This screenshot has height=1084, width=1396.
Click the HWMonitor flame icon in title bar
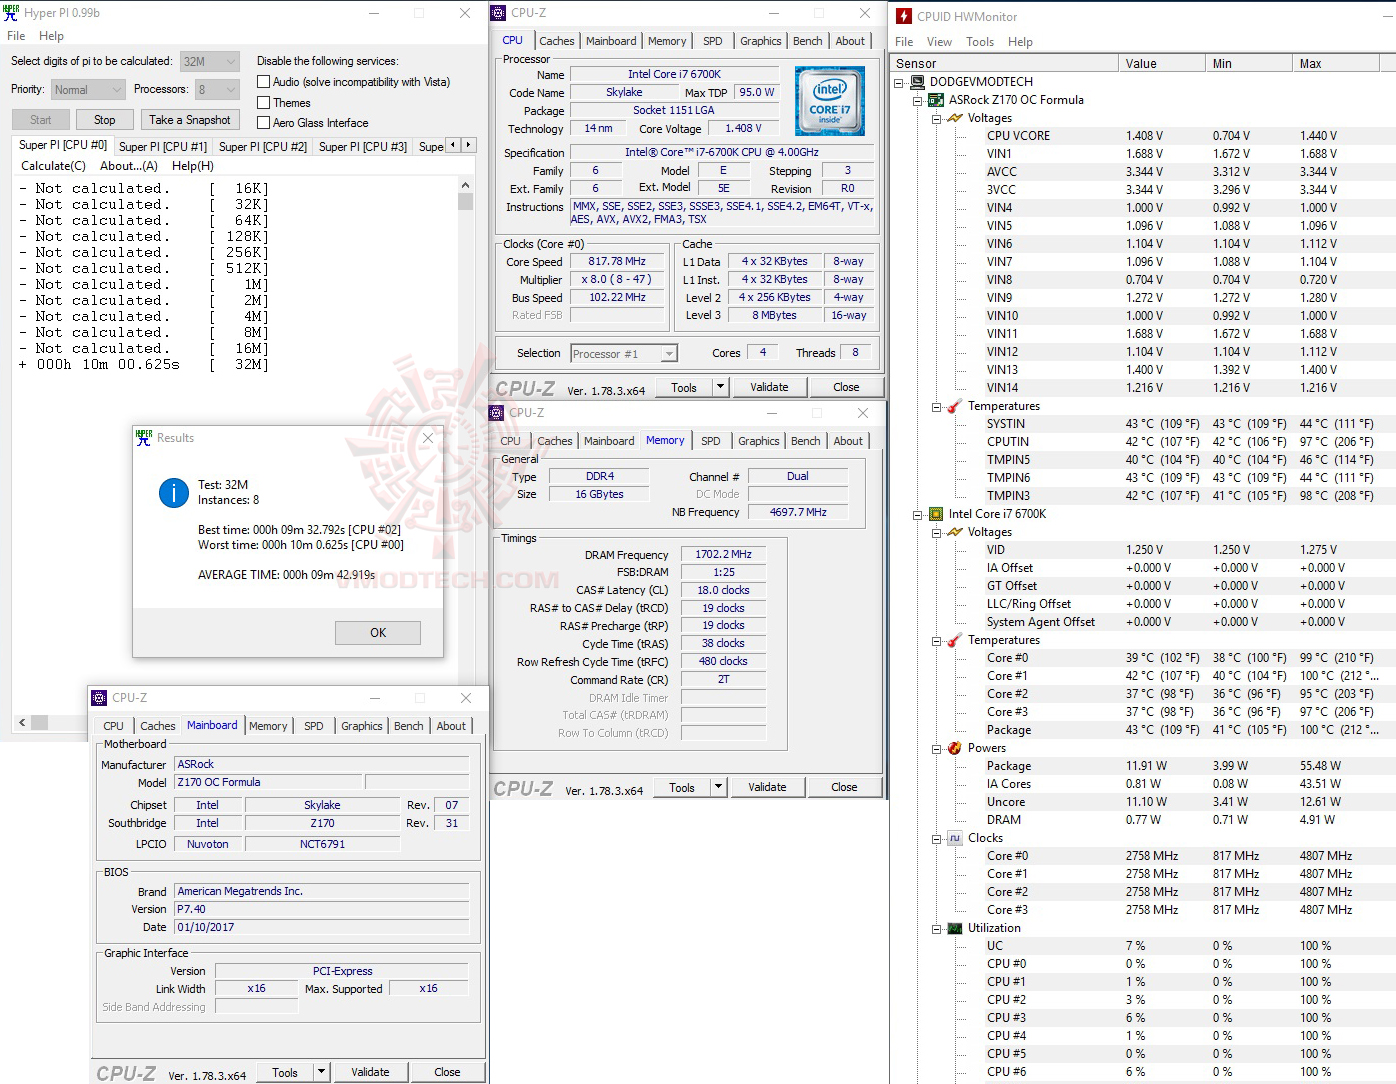pos(903,15)
